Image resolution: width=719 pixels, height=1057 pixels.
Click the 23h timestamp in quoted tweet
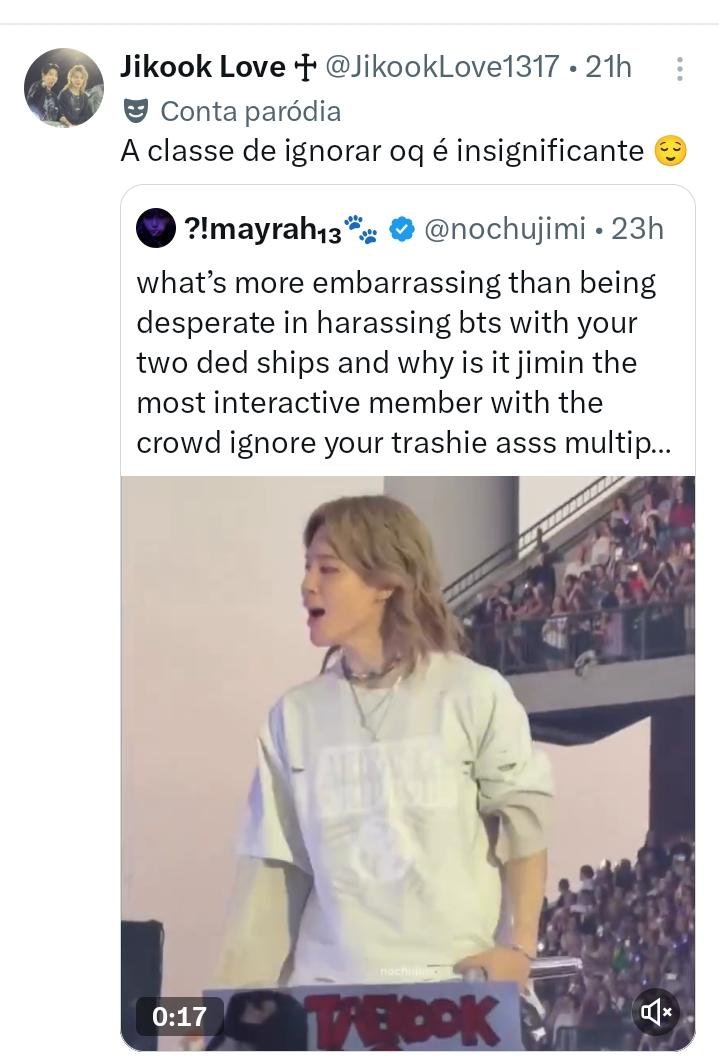pos(637,229)
